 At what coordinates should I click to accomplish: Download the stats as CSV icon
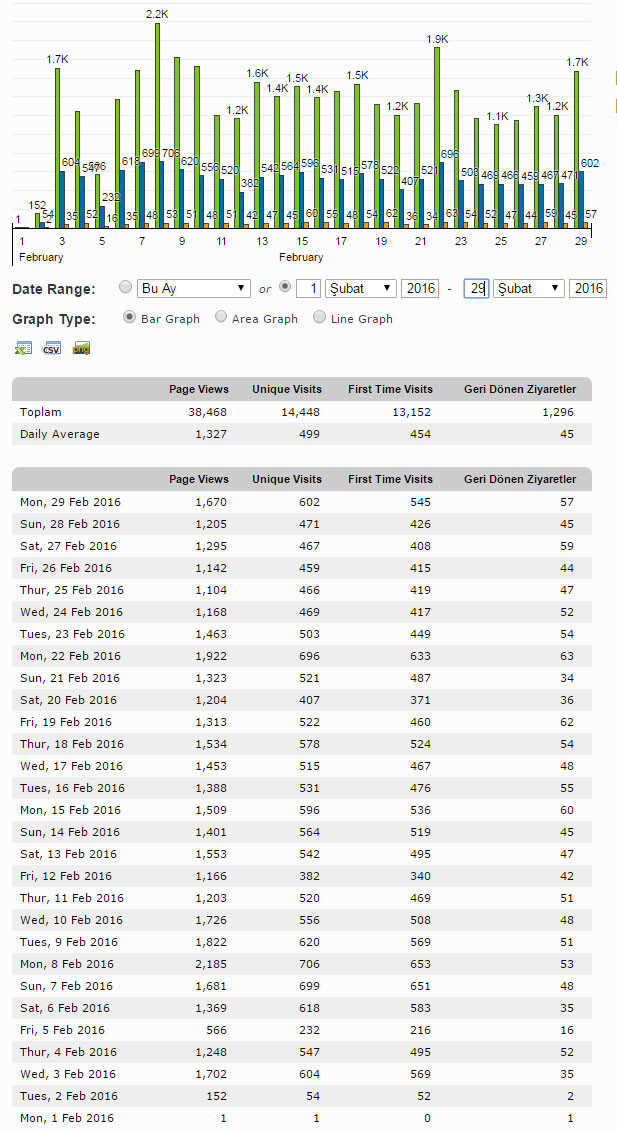click(x=52, y=349)
